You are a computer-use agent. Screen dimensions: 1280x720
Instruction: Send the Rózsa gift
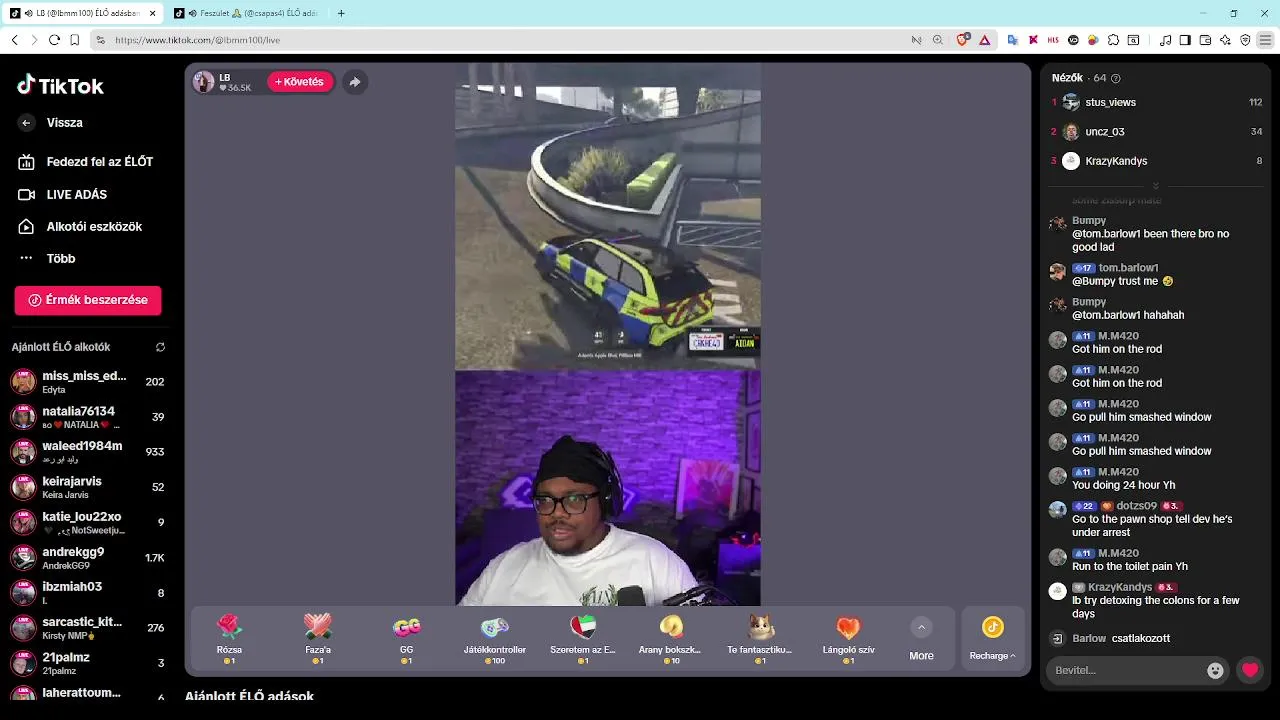(x=229, y=640)
